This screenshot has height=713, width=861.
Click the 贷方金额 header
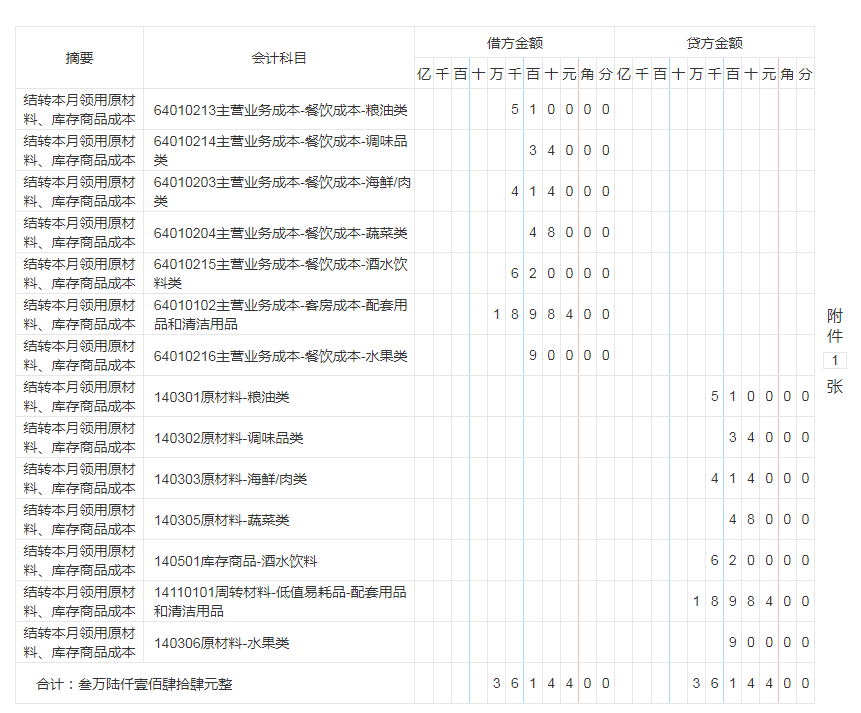click(714, 43)
